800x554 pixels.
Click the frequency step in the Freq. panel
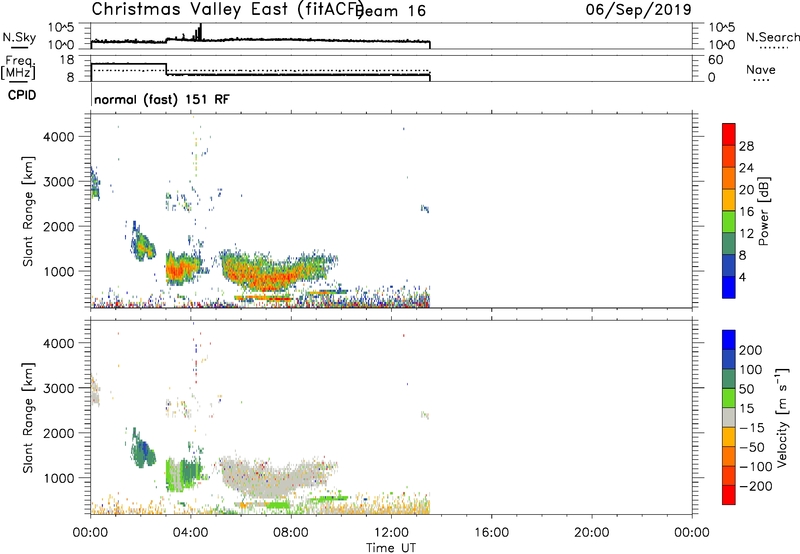click(166, 69)
